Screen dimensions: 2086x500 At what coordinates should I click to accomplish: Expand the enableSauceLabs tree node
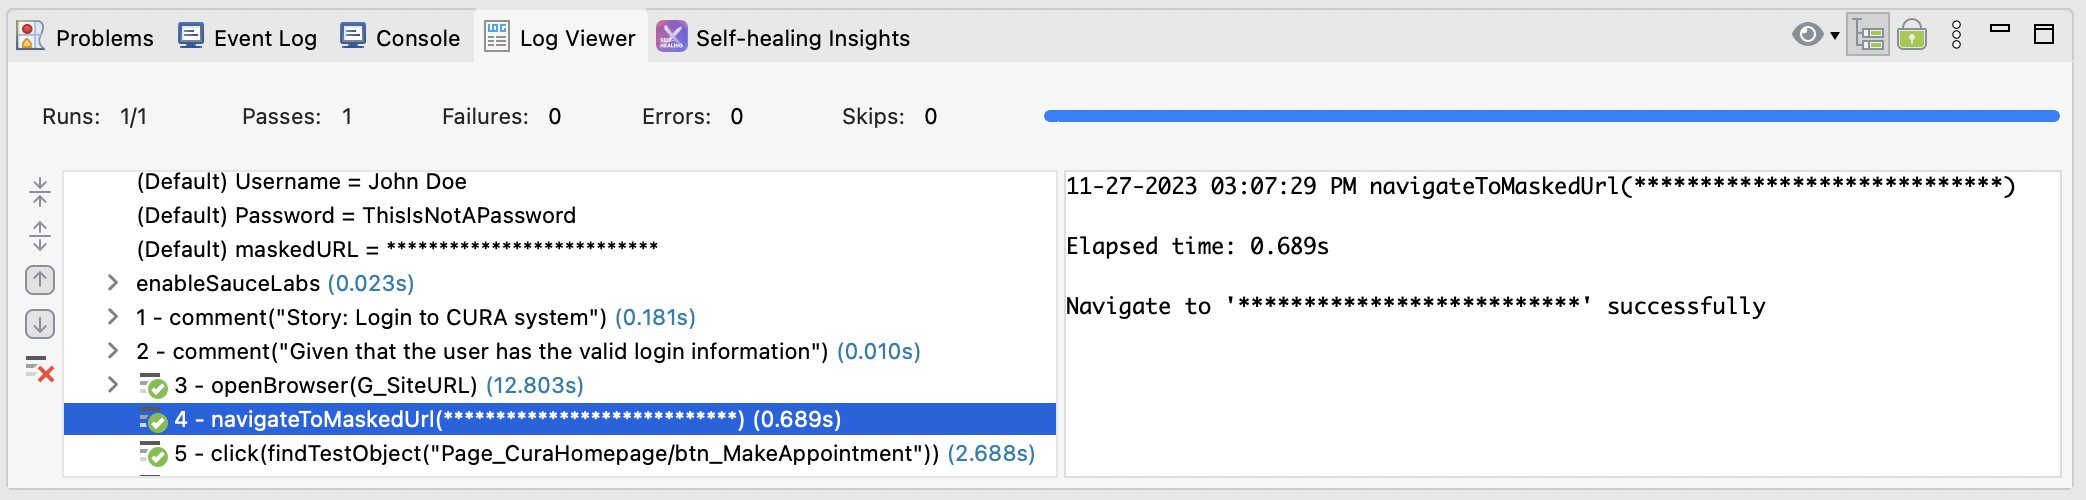coord(113,283)
